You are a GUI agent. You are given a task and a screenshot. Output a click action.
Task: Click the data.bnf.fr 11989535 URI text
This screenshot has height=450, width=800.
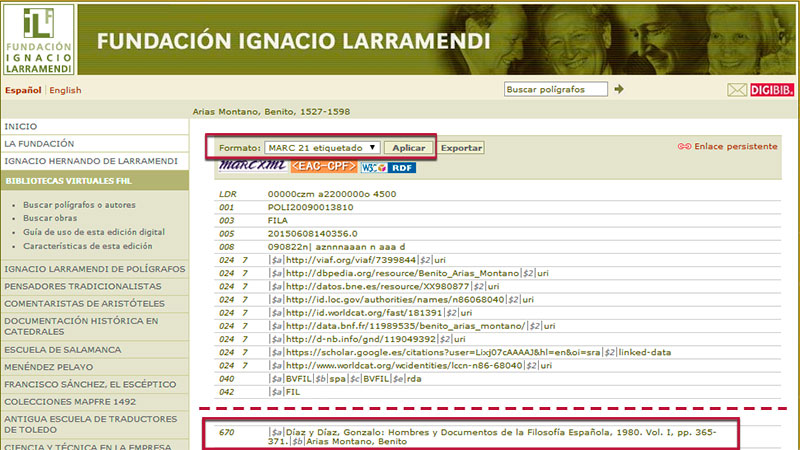(x=405, y=326)
